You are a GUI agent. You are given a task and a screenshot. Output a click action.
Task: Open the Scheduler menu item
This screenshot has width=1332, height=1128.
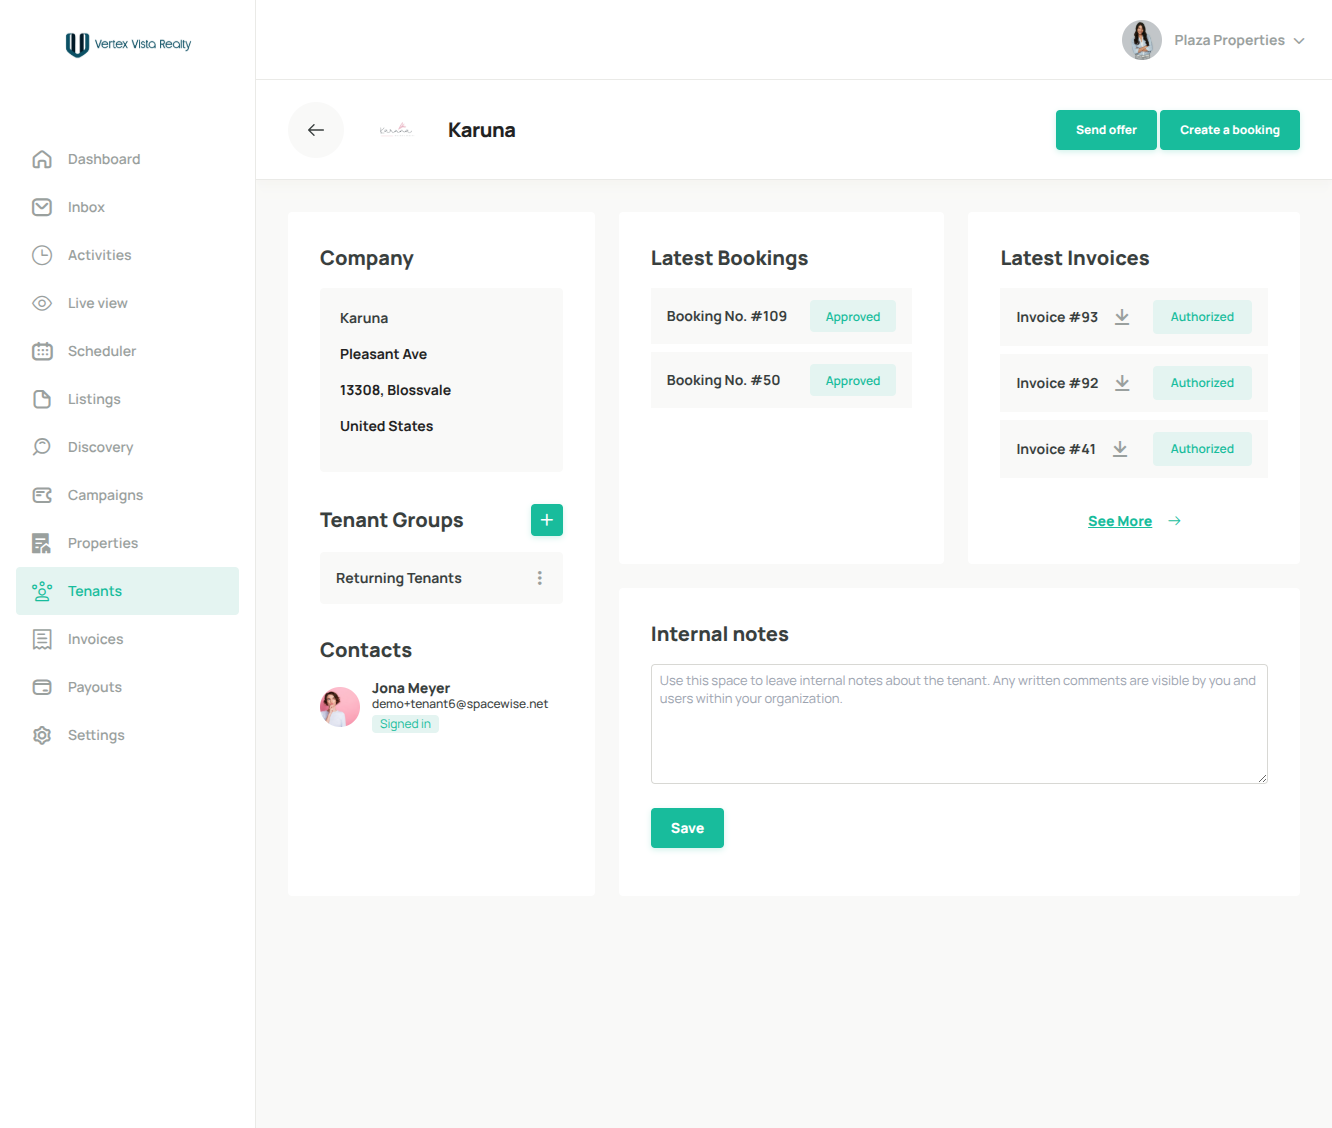click(127, 351)
